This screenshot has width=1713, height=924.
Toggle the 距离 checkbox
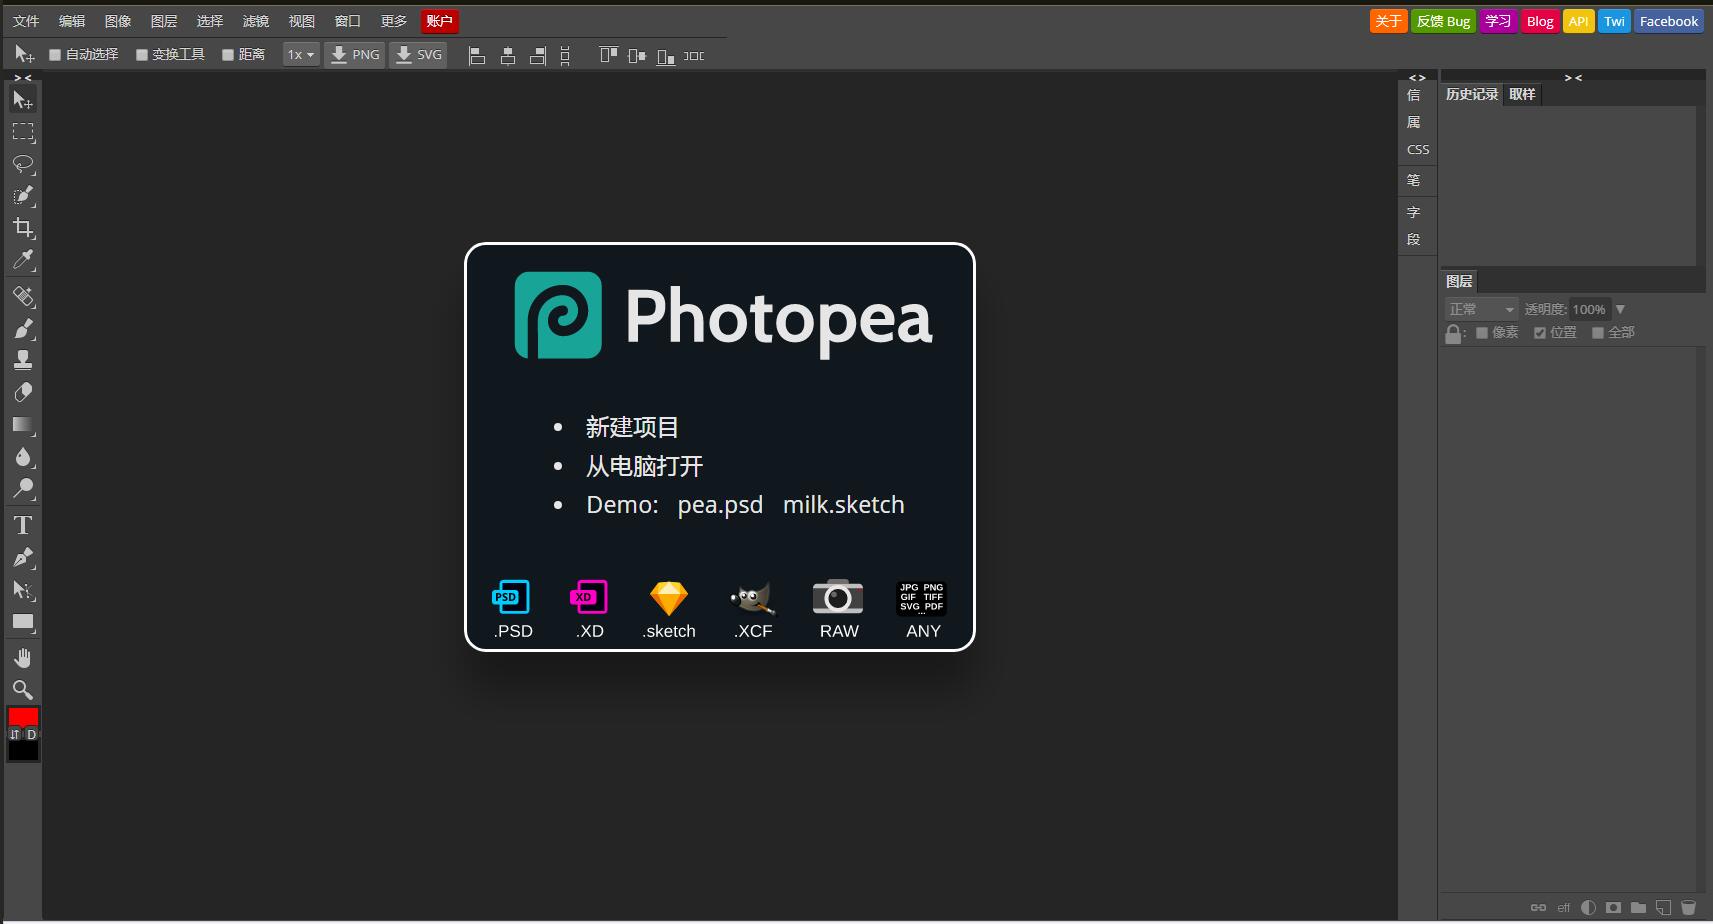228,55
